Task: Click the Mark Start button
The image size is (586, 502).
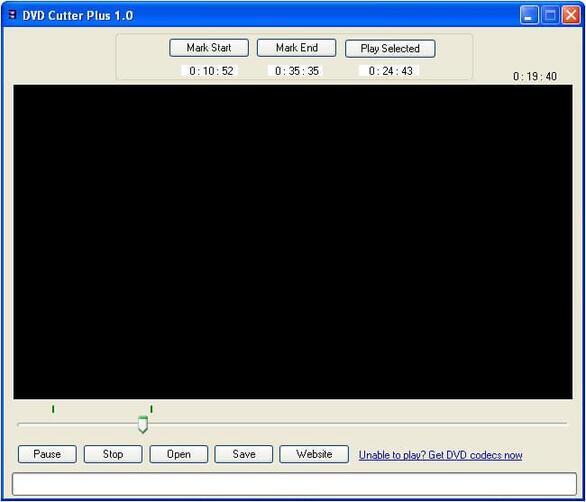Action: point(209,48)
